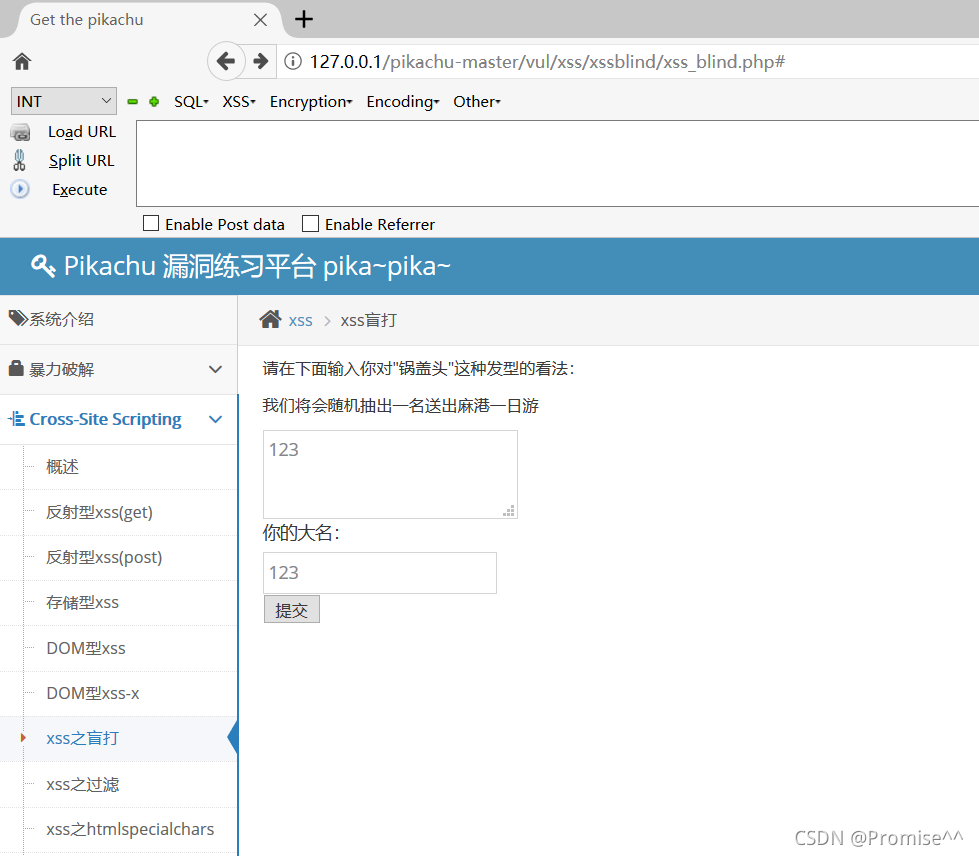Click the Execute play icon
979x856 pixels.
click(x=20, y=189)
